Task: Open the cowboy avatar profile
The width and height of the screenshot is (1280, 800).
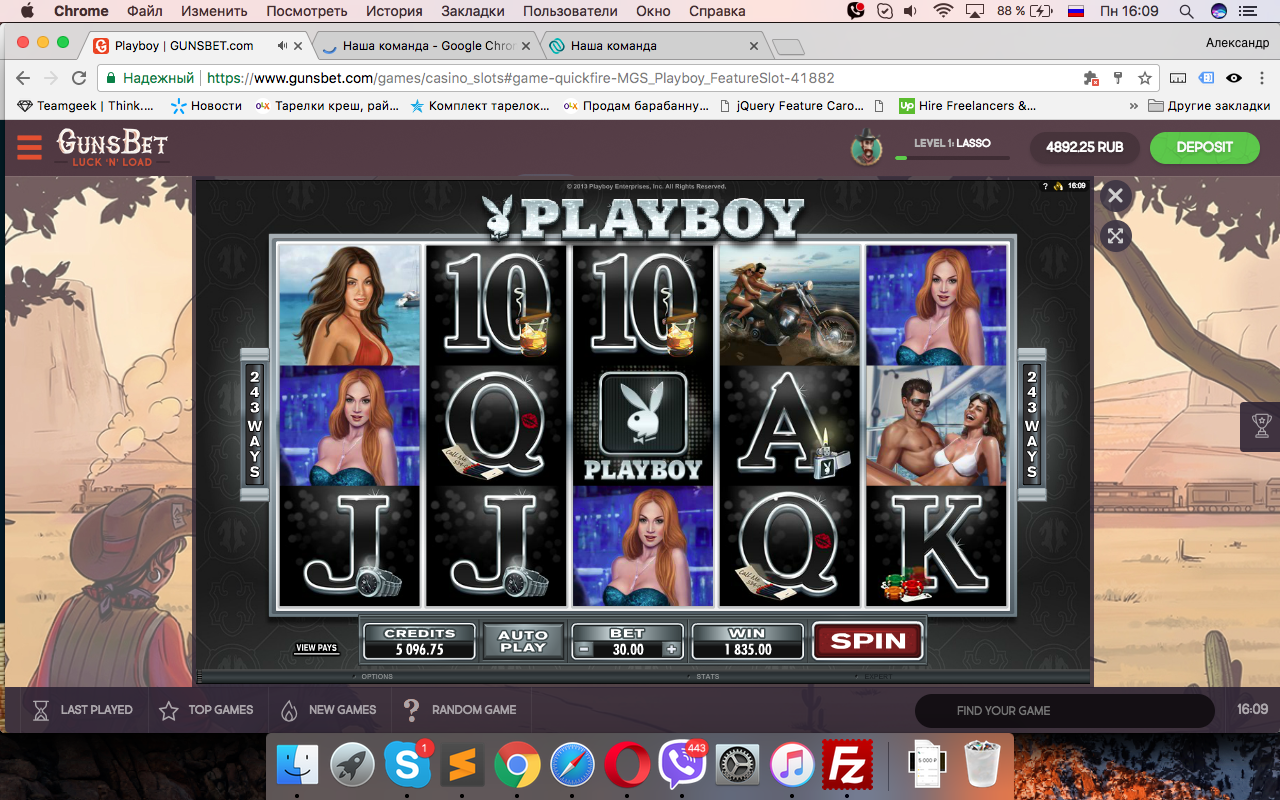Action: pos(866,147)
